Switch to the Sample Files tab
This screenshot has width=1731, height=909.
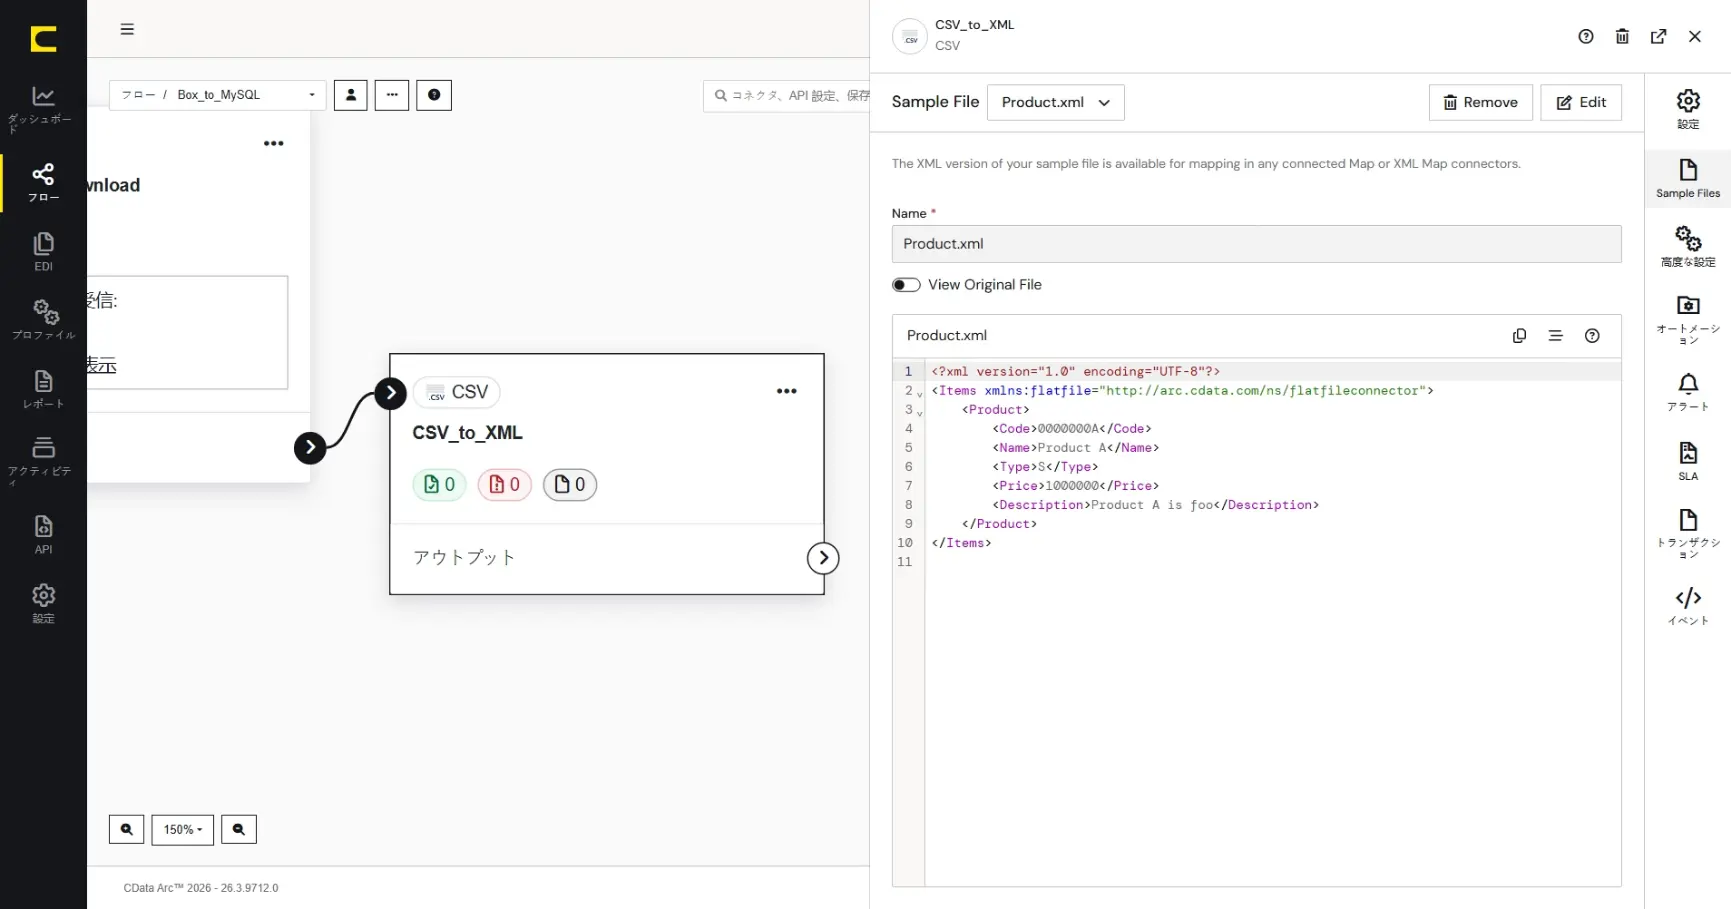(x=1688, y=179)
